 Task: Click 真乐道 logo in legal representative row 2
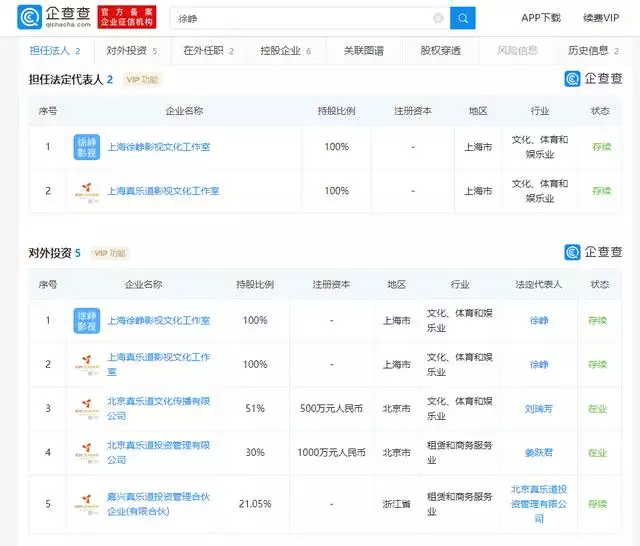pyautogui.click(x=87, y=191)
